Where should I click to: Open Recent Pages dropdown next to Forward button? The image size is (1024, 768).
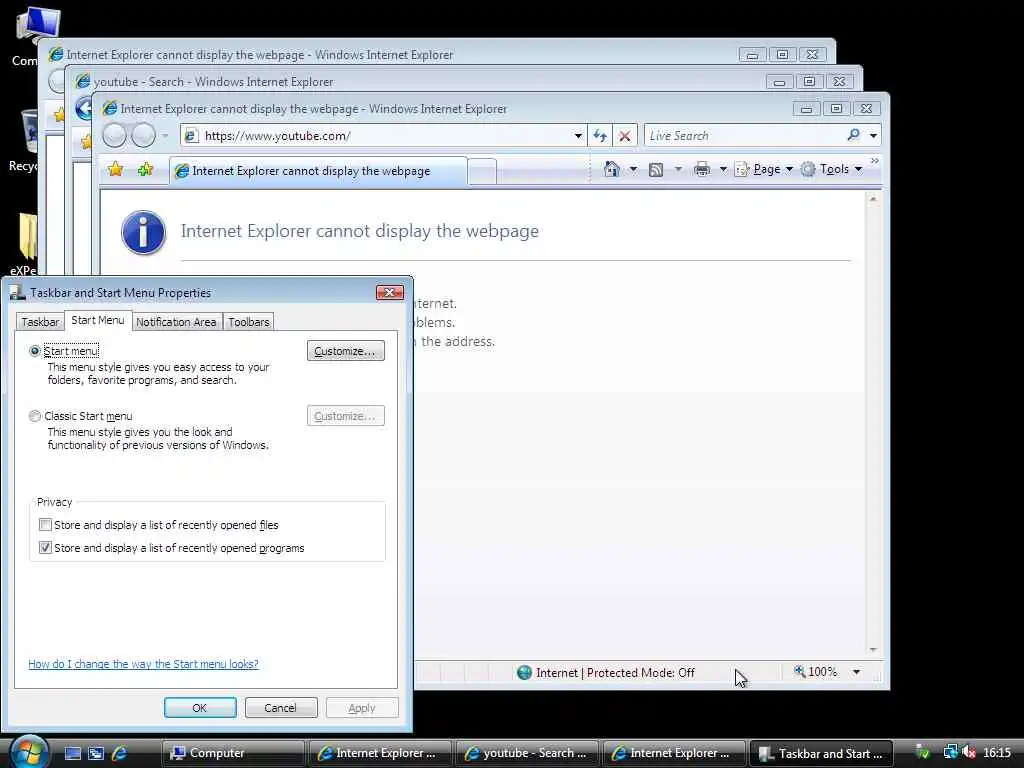(165, 136)
